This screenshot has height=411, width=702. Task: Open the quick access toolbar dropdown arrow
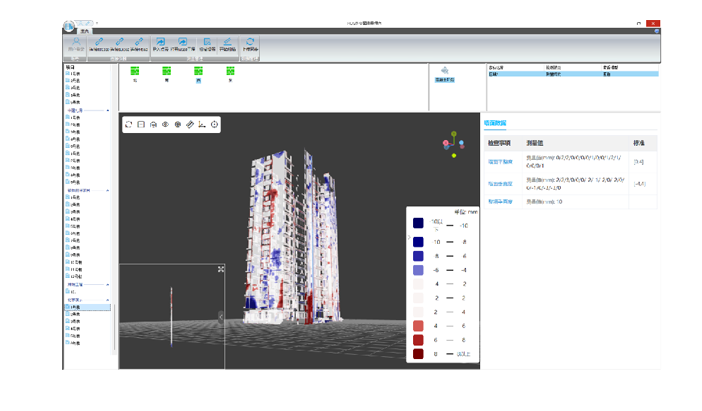coord(97,23)
